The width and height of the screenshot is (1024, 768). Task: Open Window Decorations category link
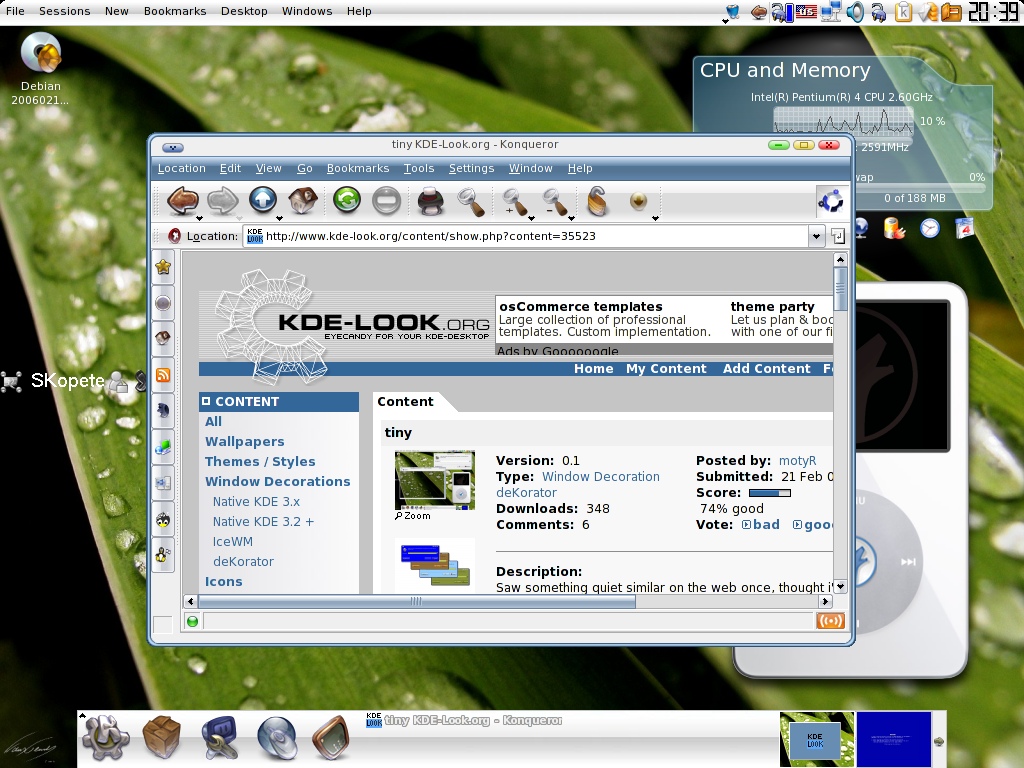(x=278, y=481)
